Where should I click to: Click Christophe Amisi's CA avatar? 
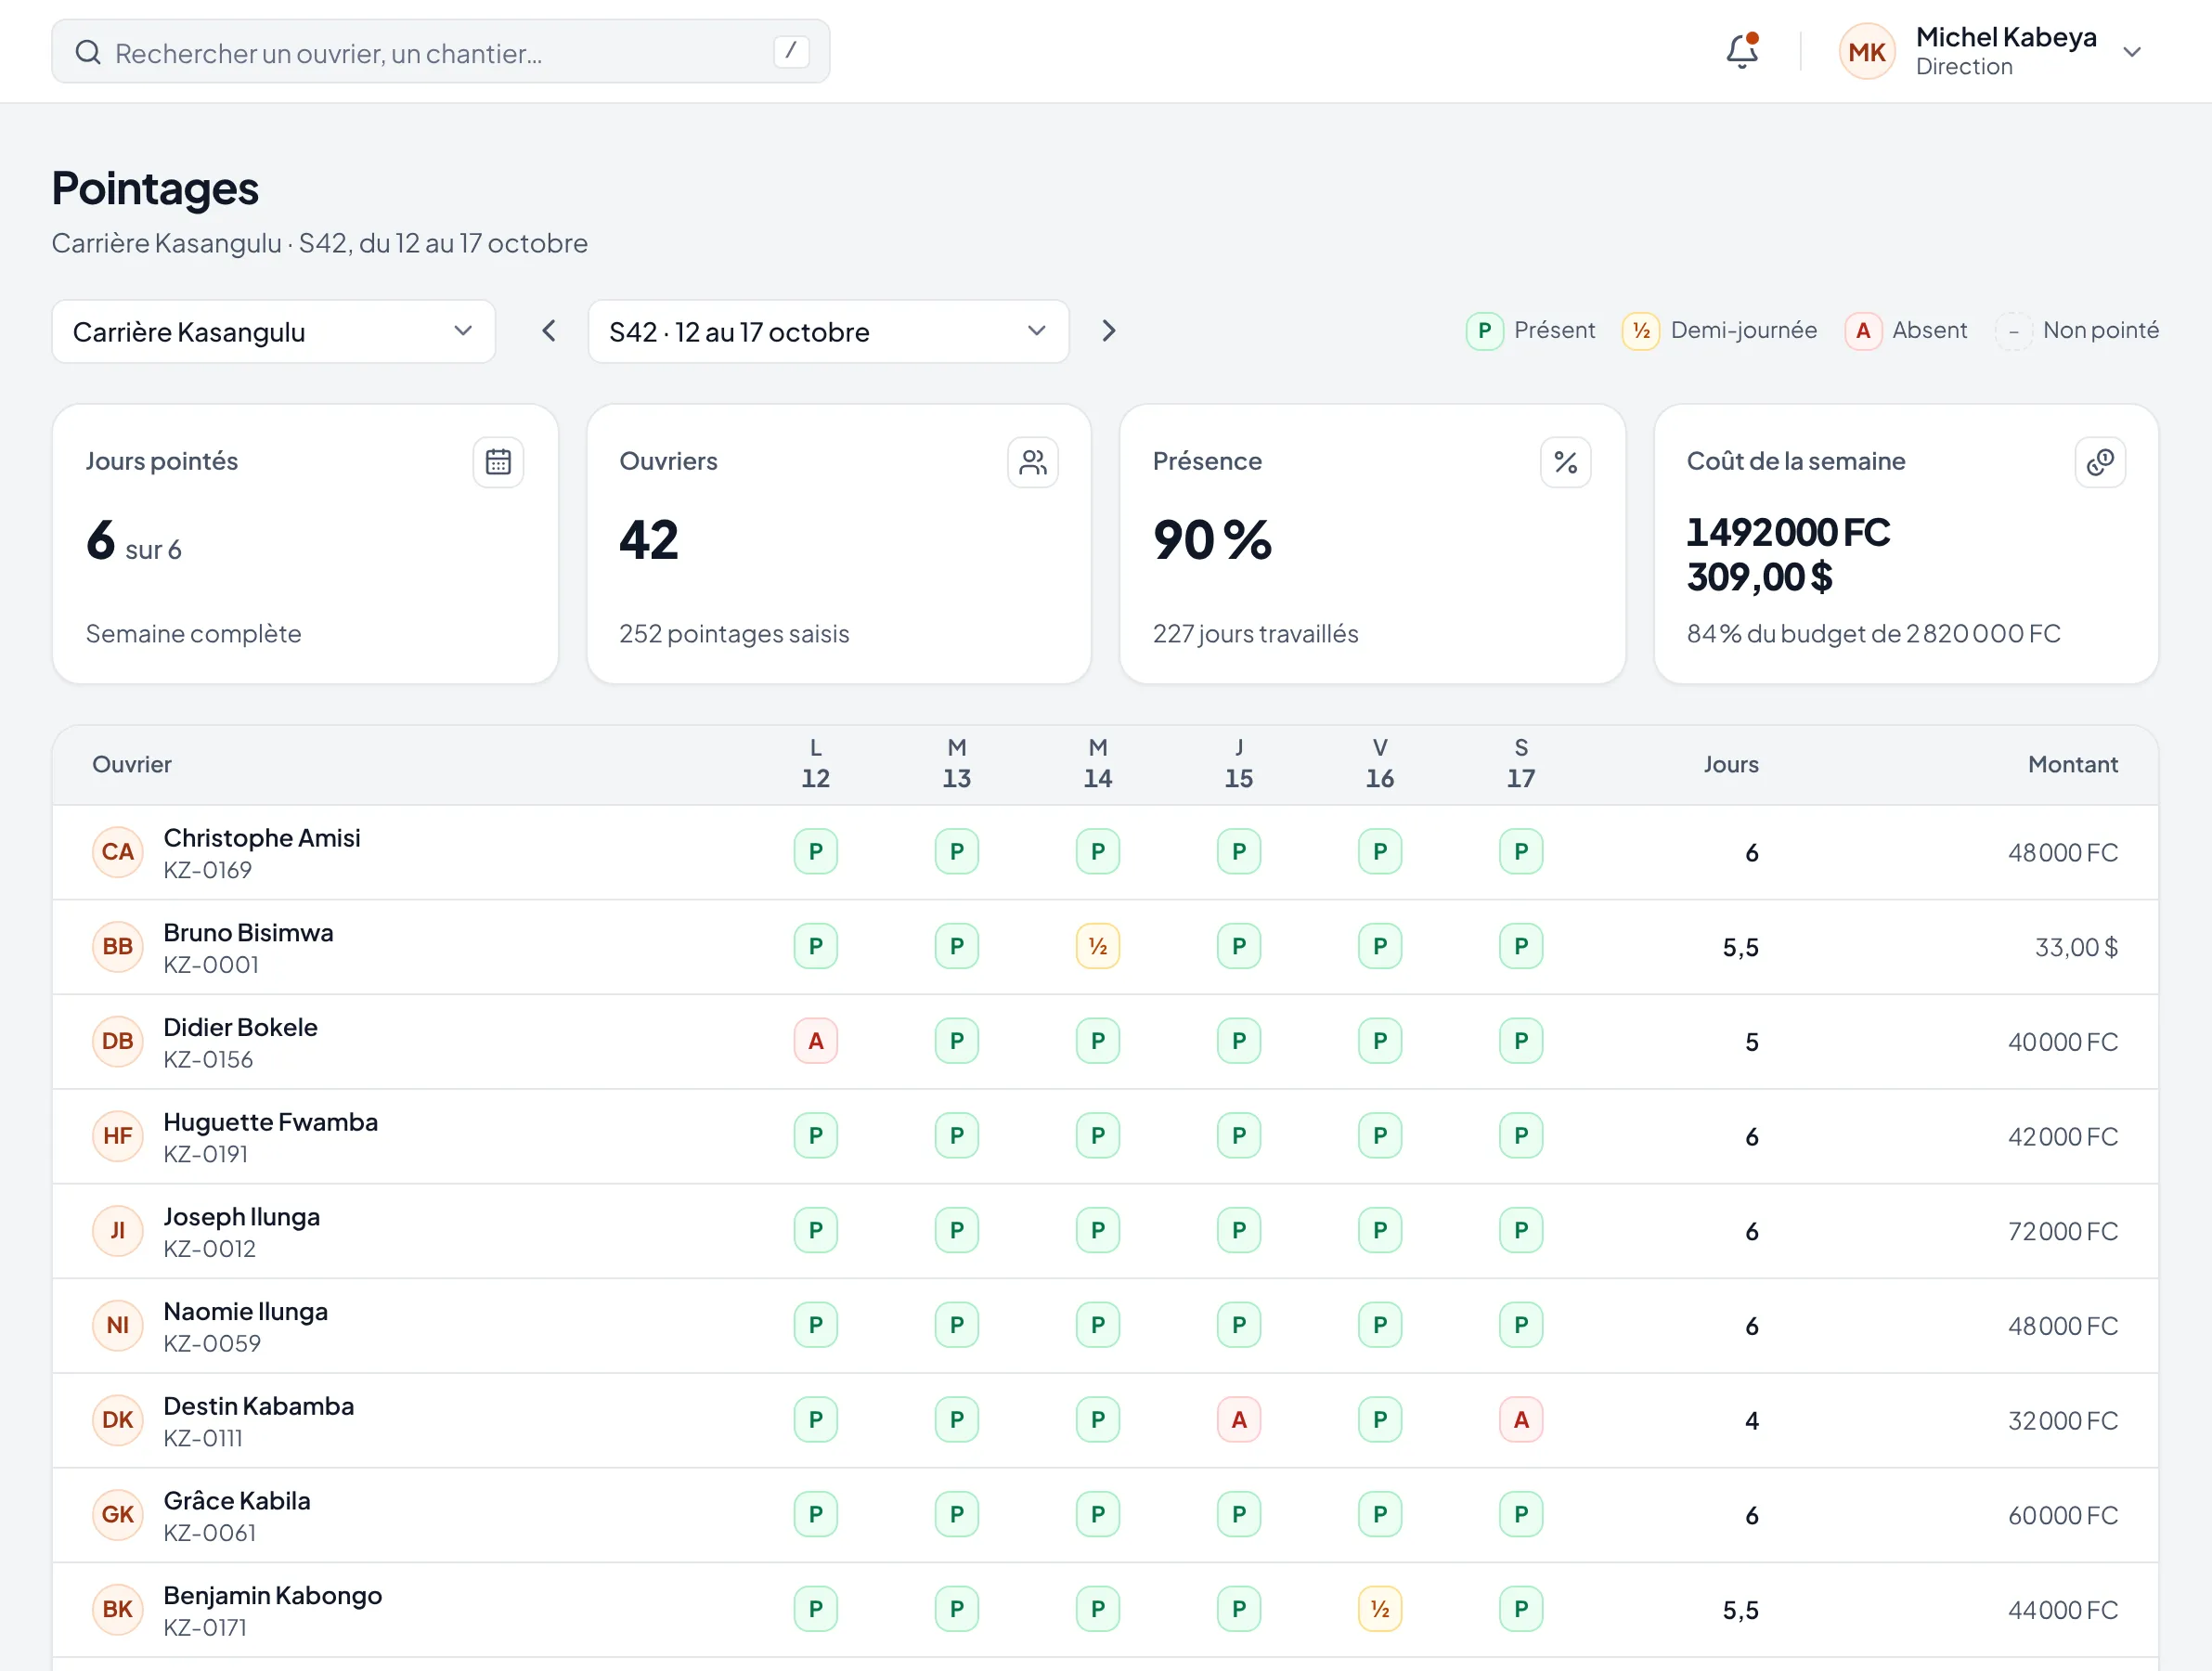(117, 852)
